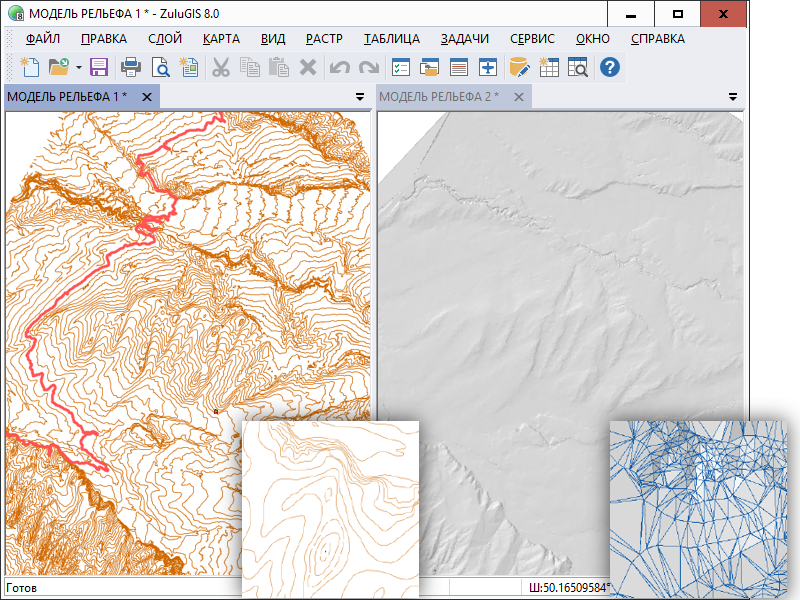This screenshot has width=800, height=600.
Task: Select the МОДЕЛЬ РЕЛЬЕФА 1 tab
Action: 67,97
